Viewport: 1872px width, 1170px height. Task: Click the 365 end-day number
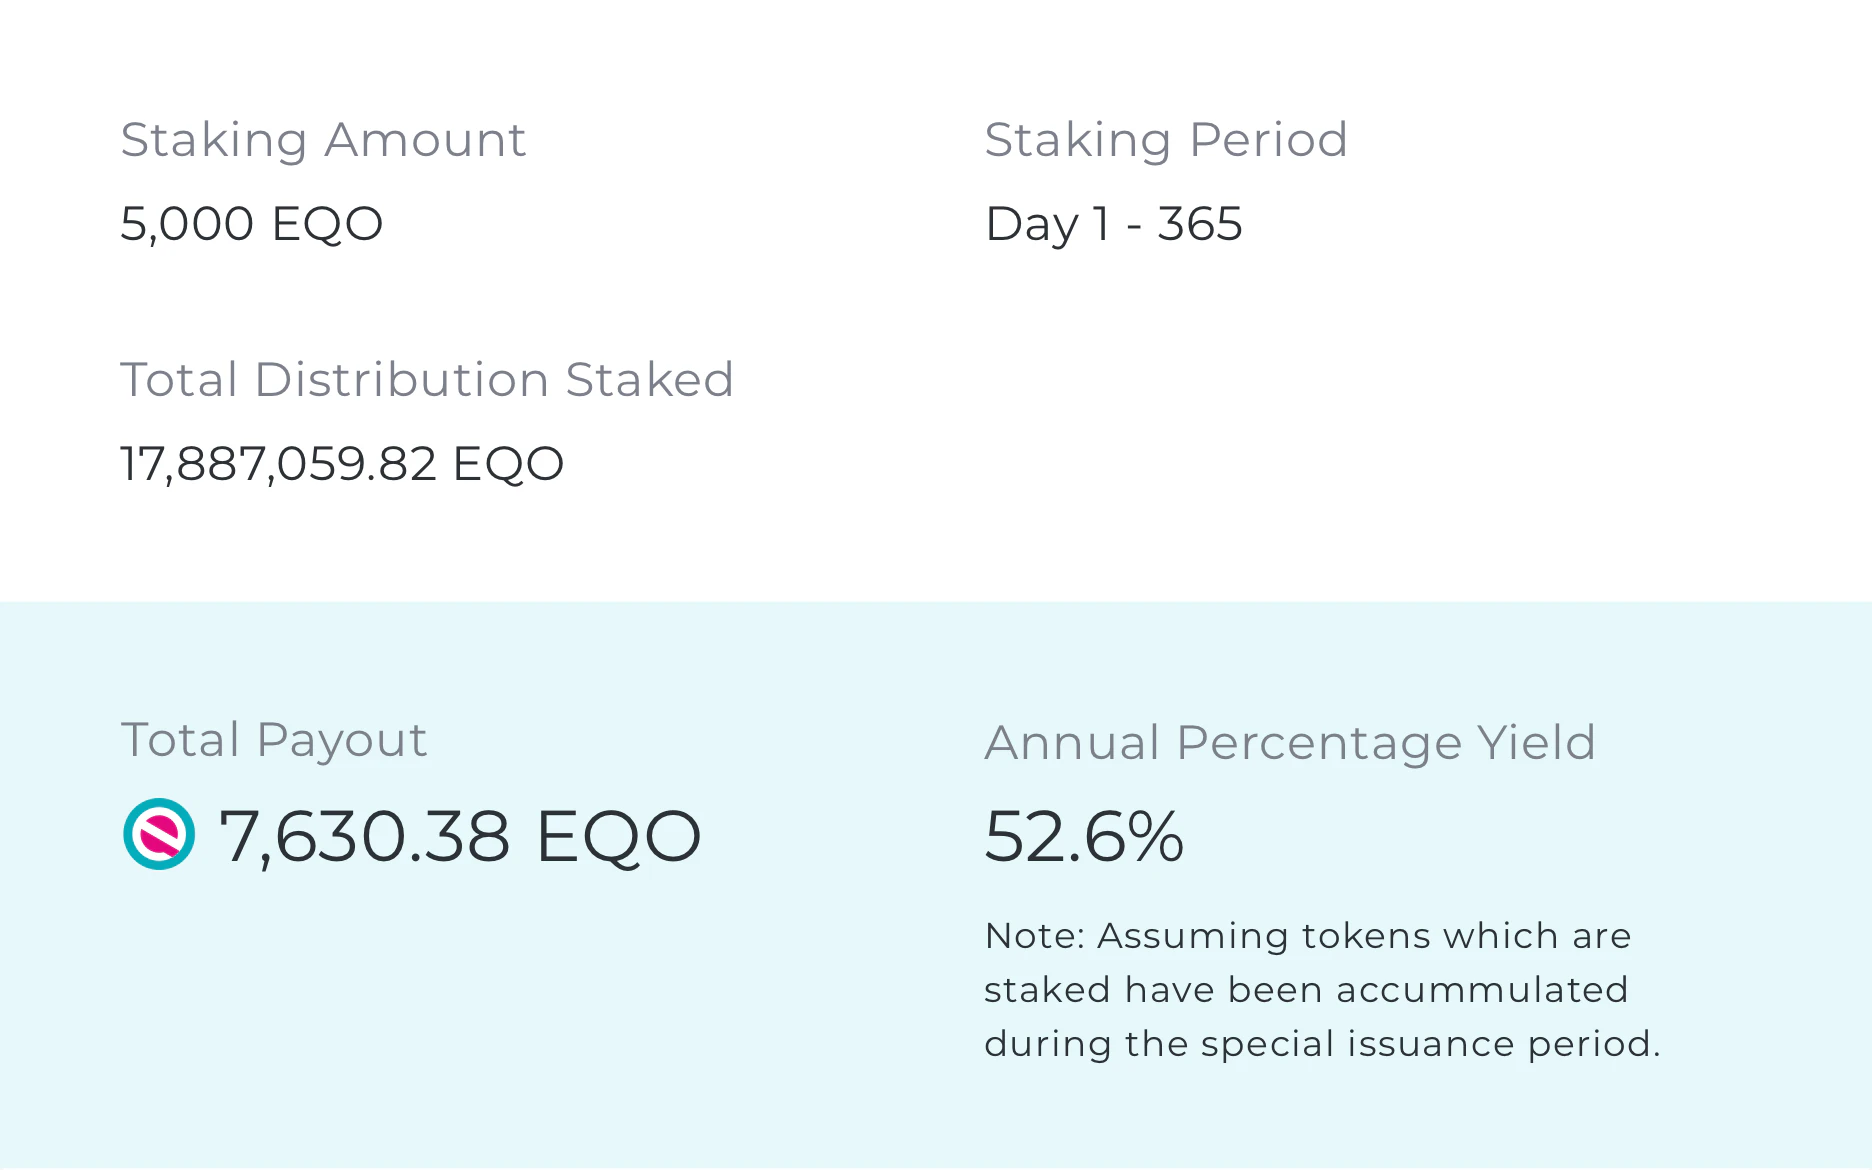(x=1200, y=223)
